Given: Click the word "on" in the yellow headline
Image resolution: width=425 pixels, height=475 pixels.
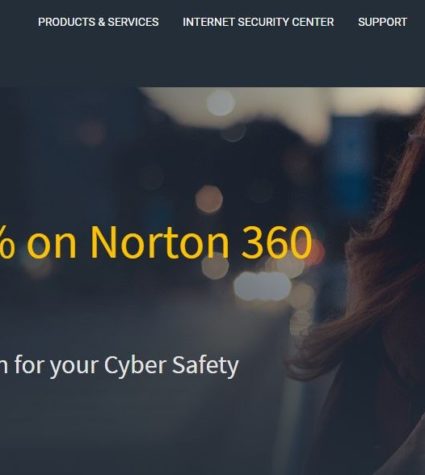Looking at the screenshot, I should [x=51, y=247].
